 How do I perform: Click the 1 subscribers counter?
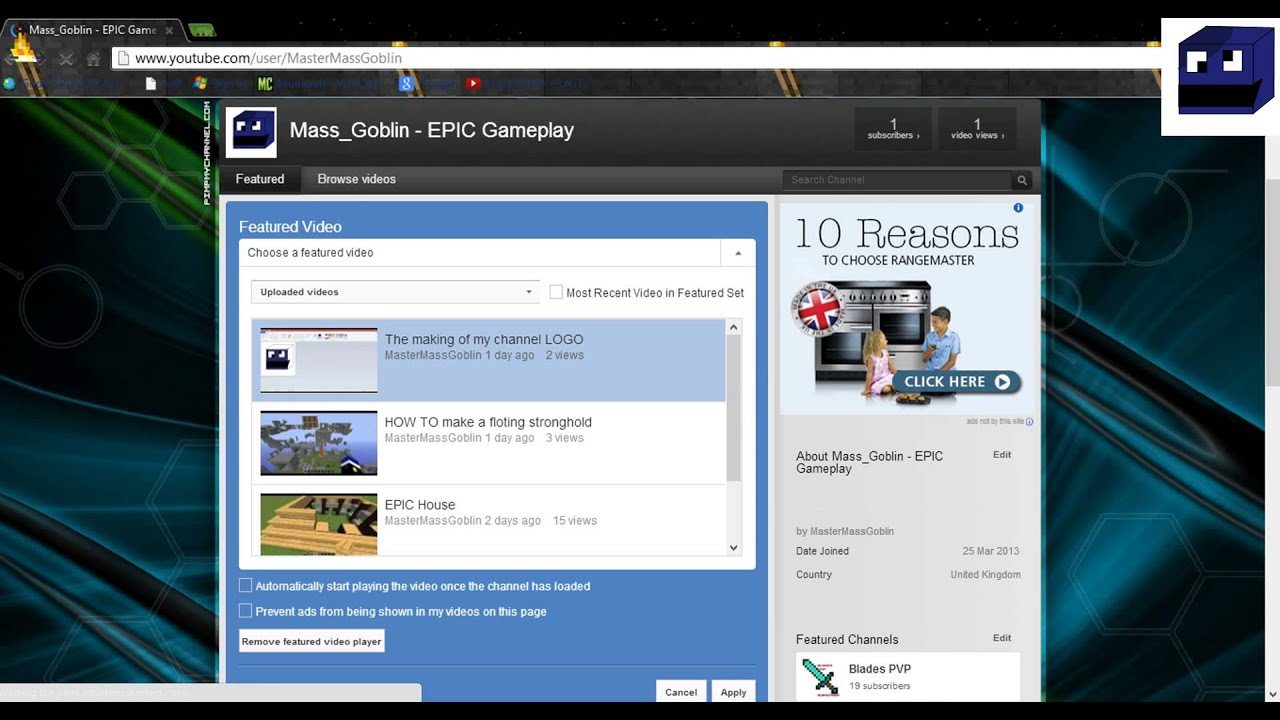click(x=894, y=130)
